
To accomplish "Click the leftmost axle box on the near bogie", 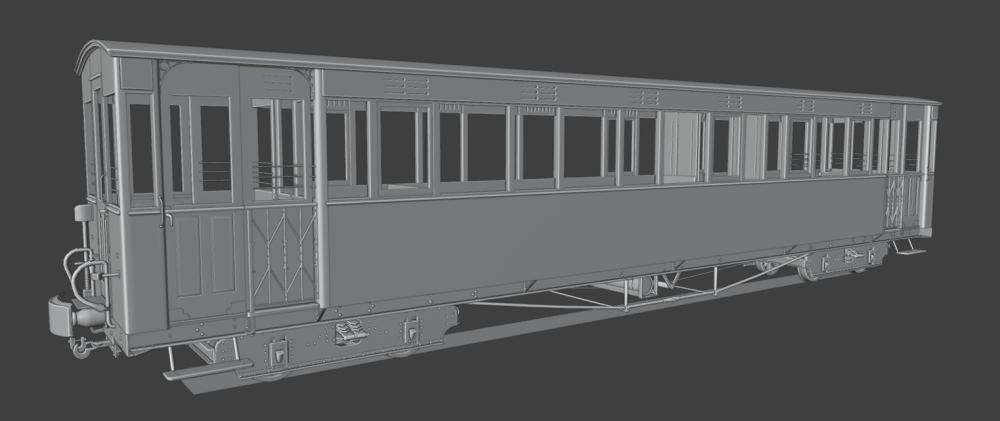I will click(x=278, y=351).
